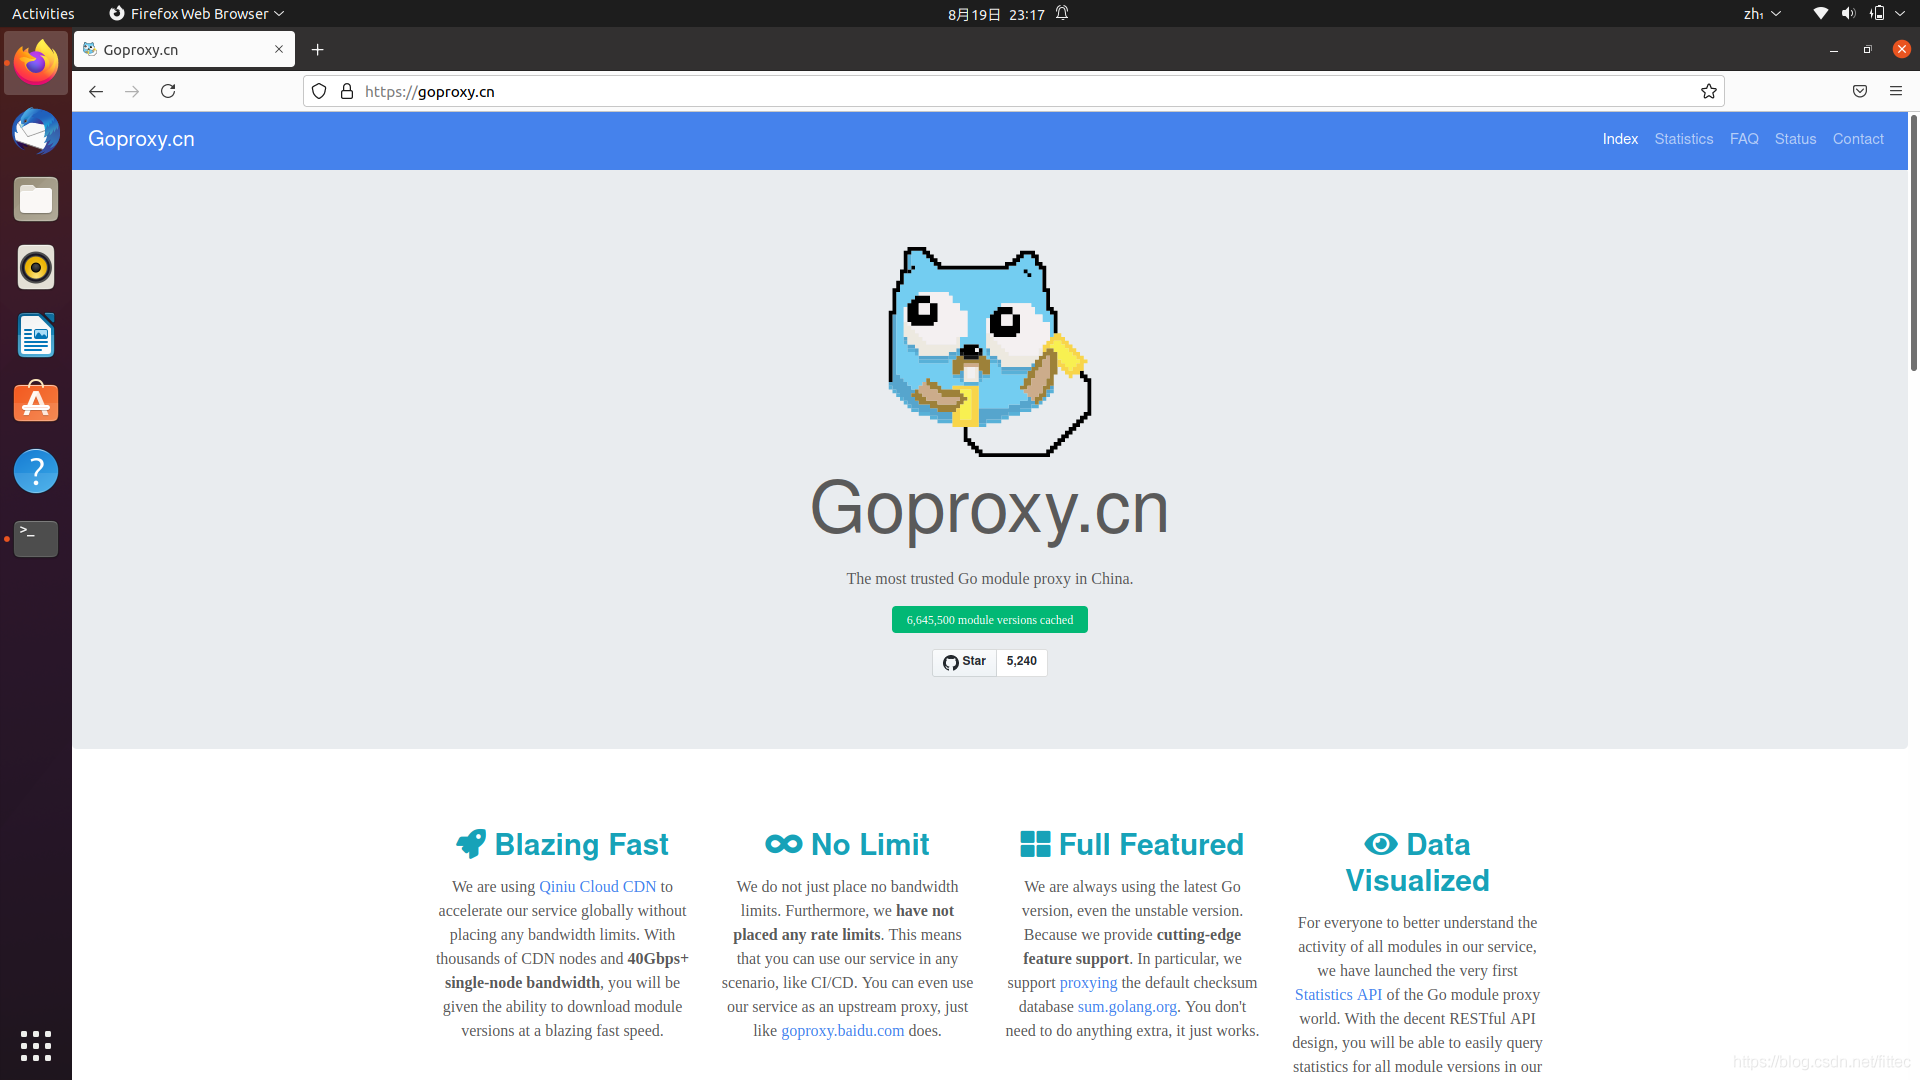Click the Writer document editor icon

pyautogui.click(x=36, y=335)
